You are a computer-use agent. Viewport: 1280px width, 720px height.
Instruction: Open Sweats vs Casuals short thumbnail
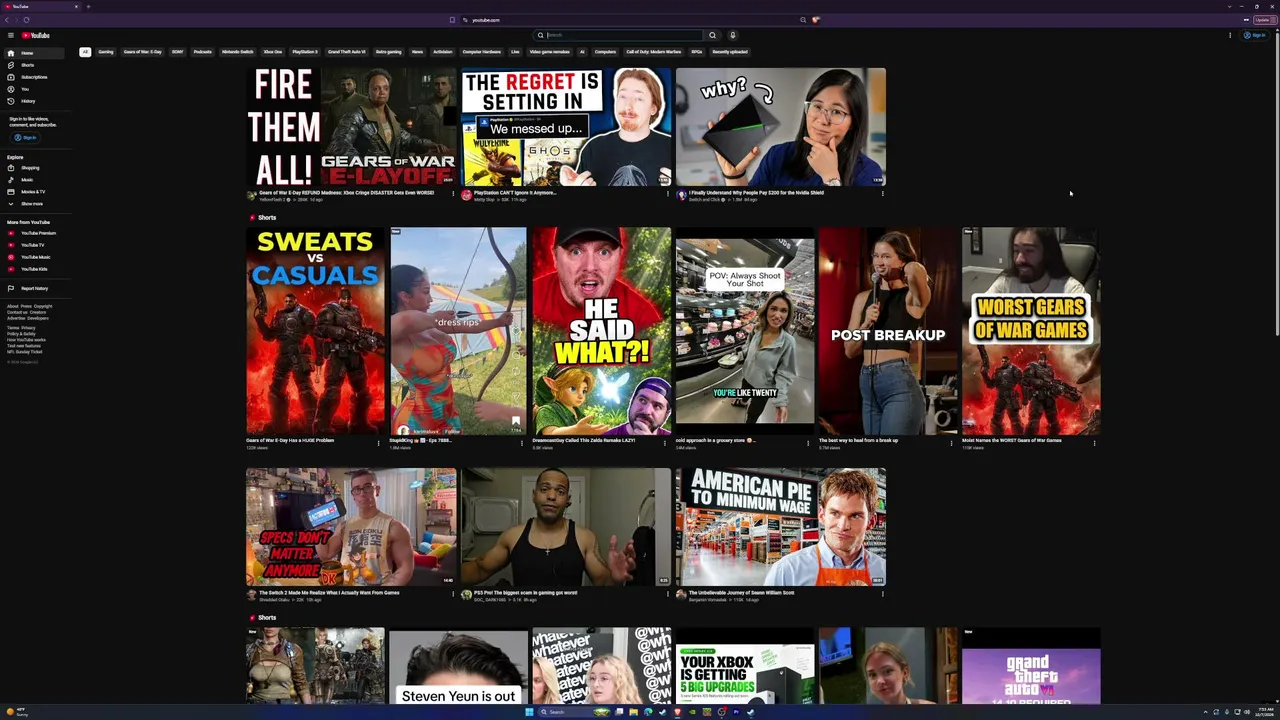coord(315,331)
